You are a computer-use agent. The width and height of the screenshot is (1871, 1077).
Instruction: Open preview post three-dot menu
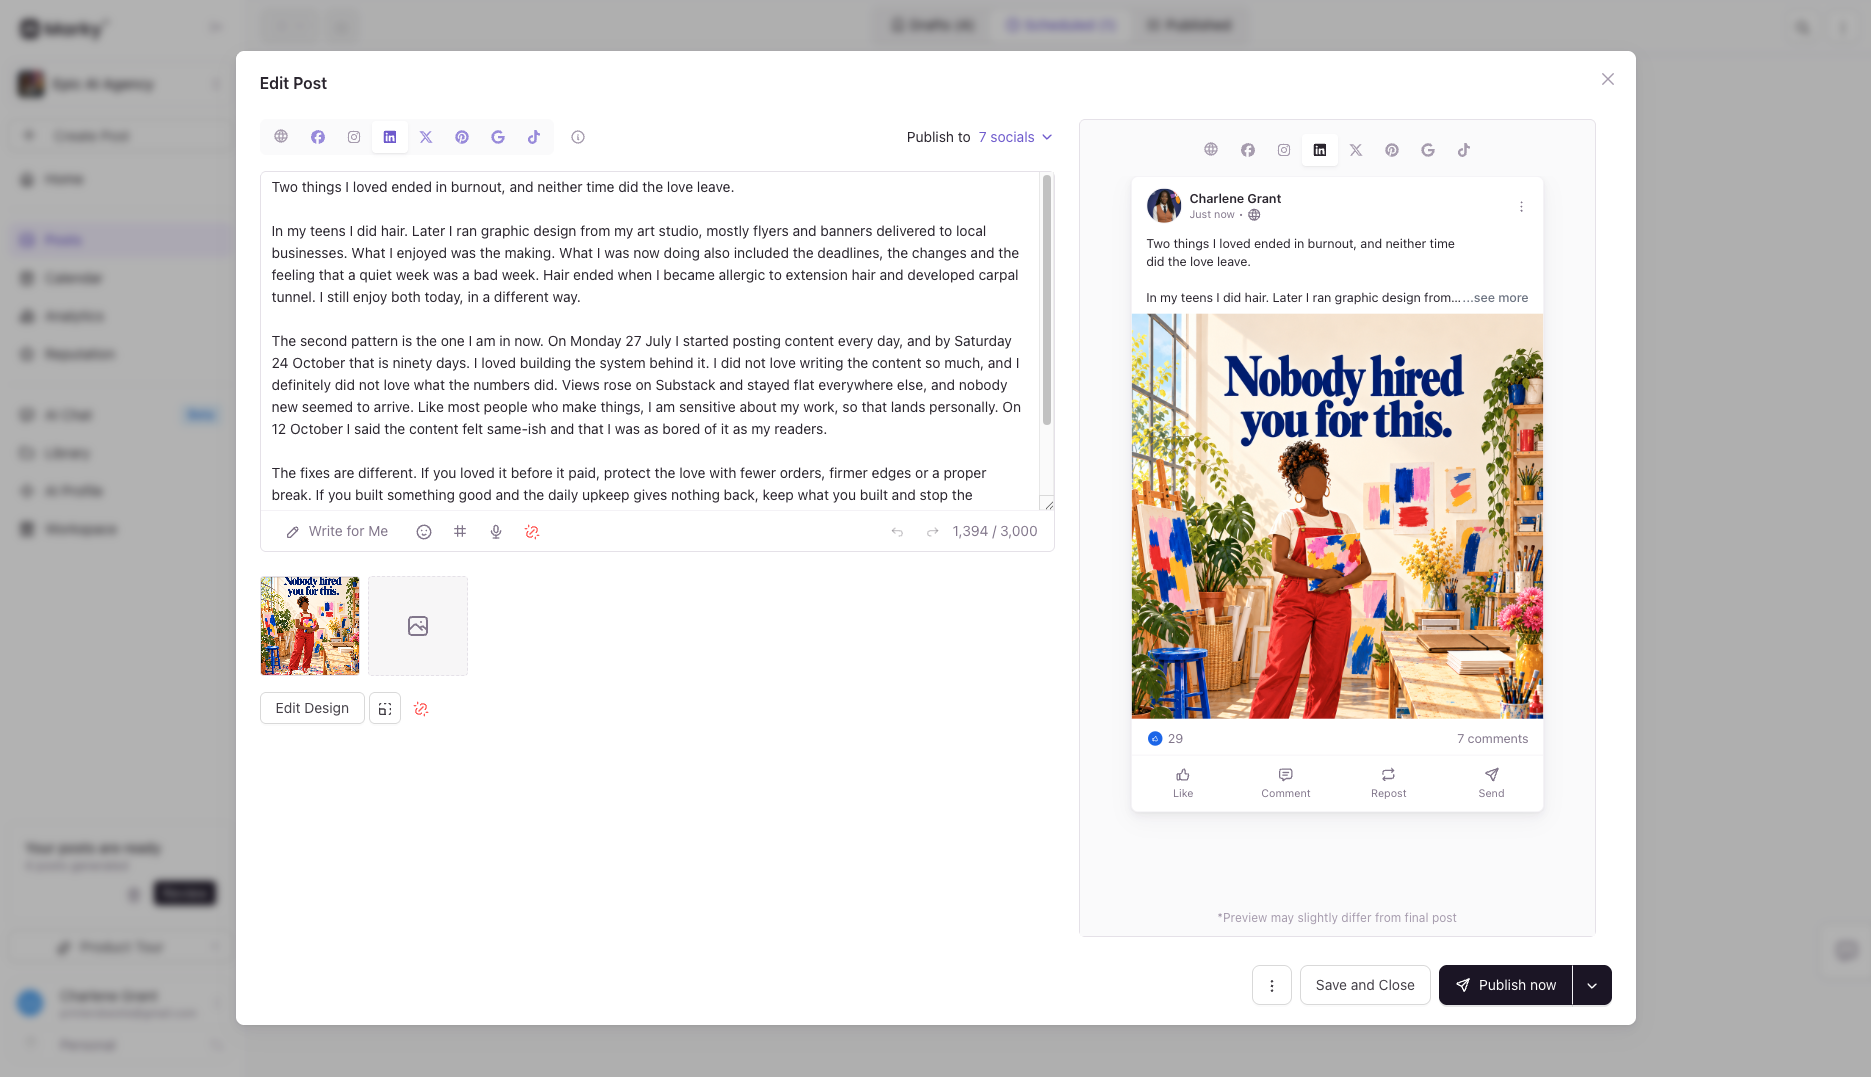tap(1521, 207)
